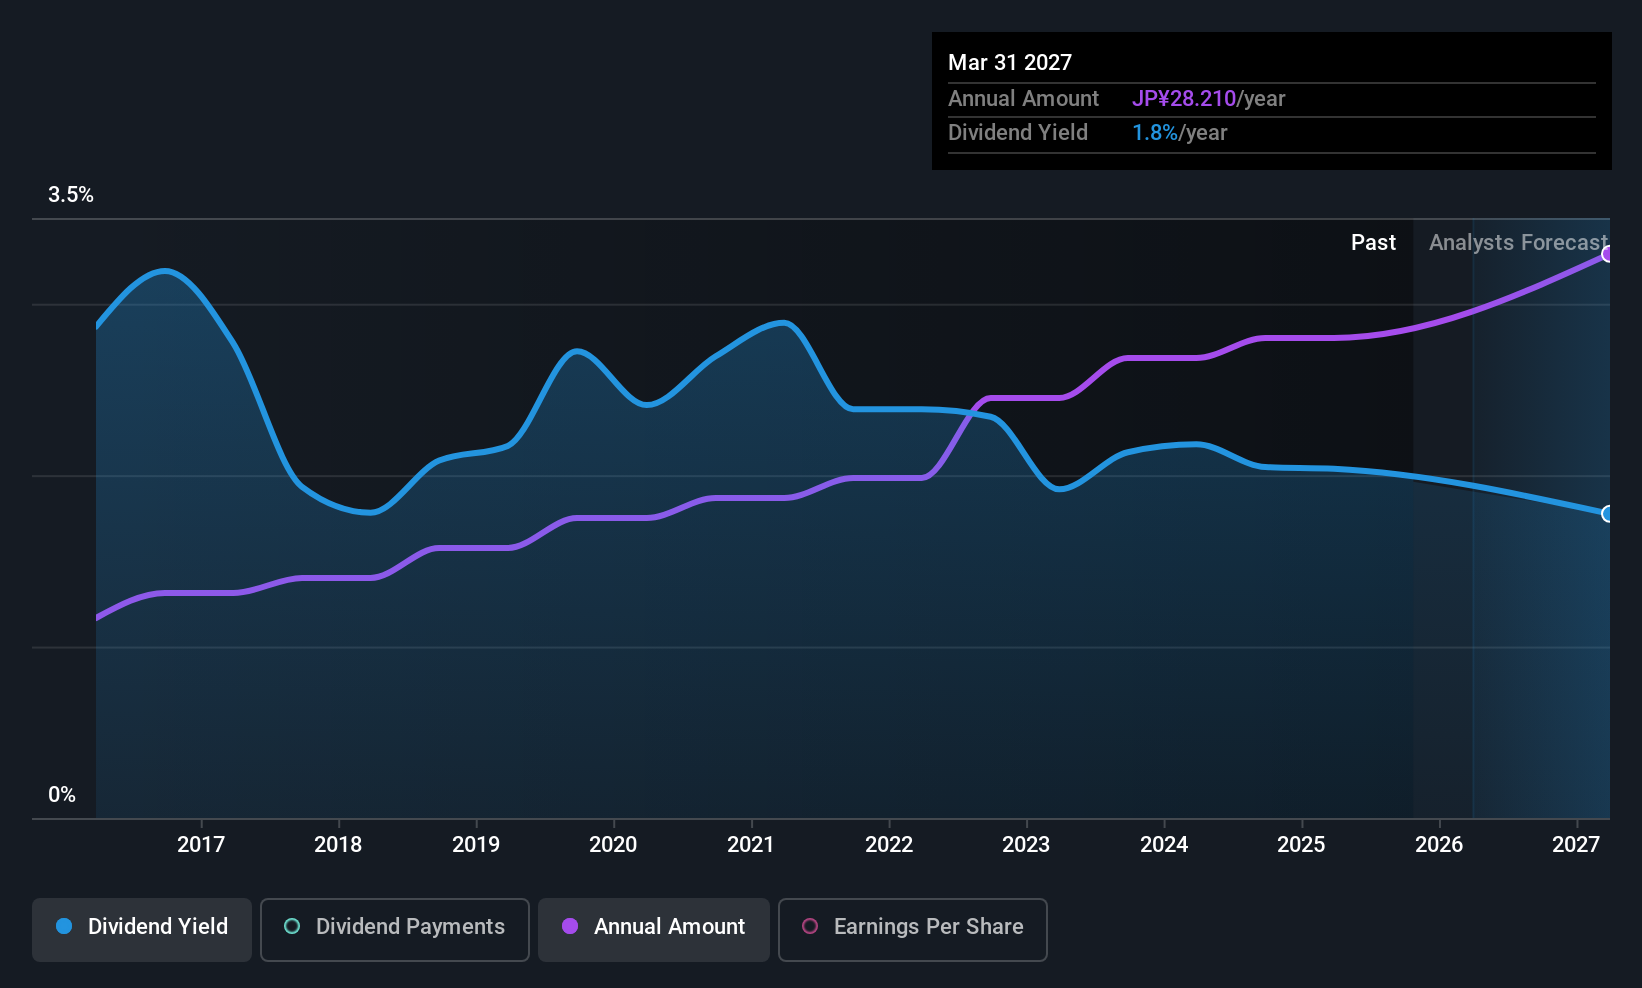Click the purple Annual Amount endpoint marker

coord(1607,254)
